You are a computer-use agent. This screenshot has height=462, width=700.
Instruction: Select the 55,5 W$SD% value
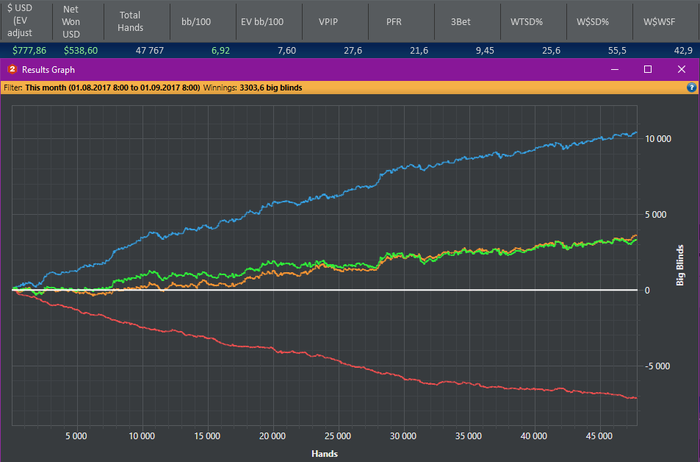coord(617,50)
